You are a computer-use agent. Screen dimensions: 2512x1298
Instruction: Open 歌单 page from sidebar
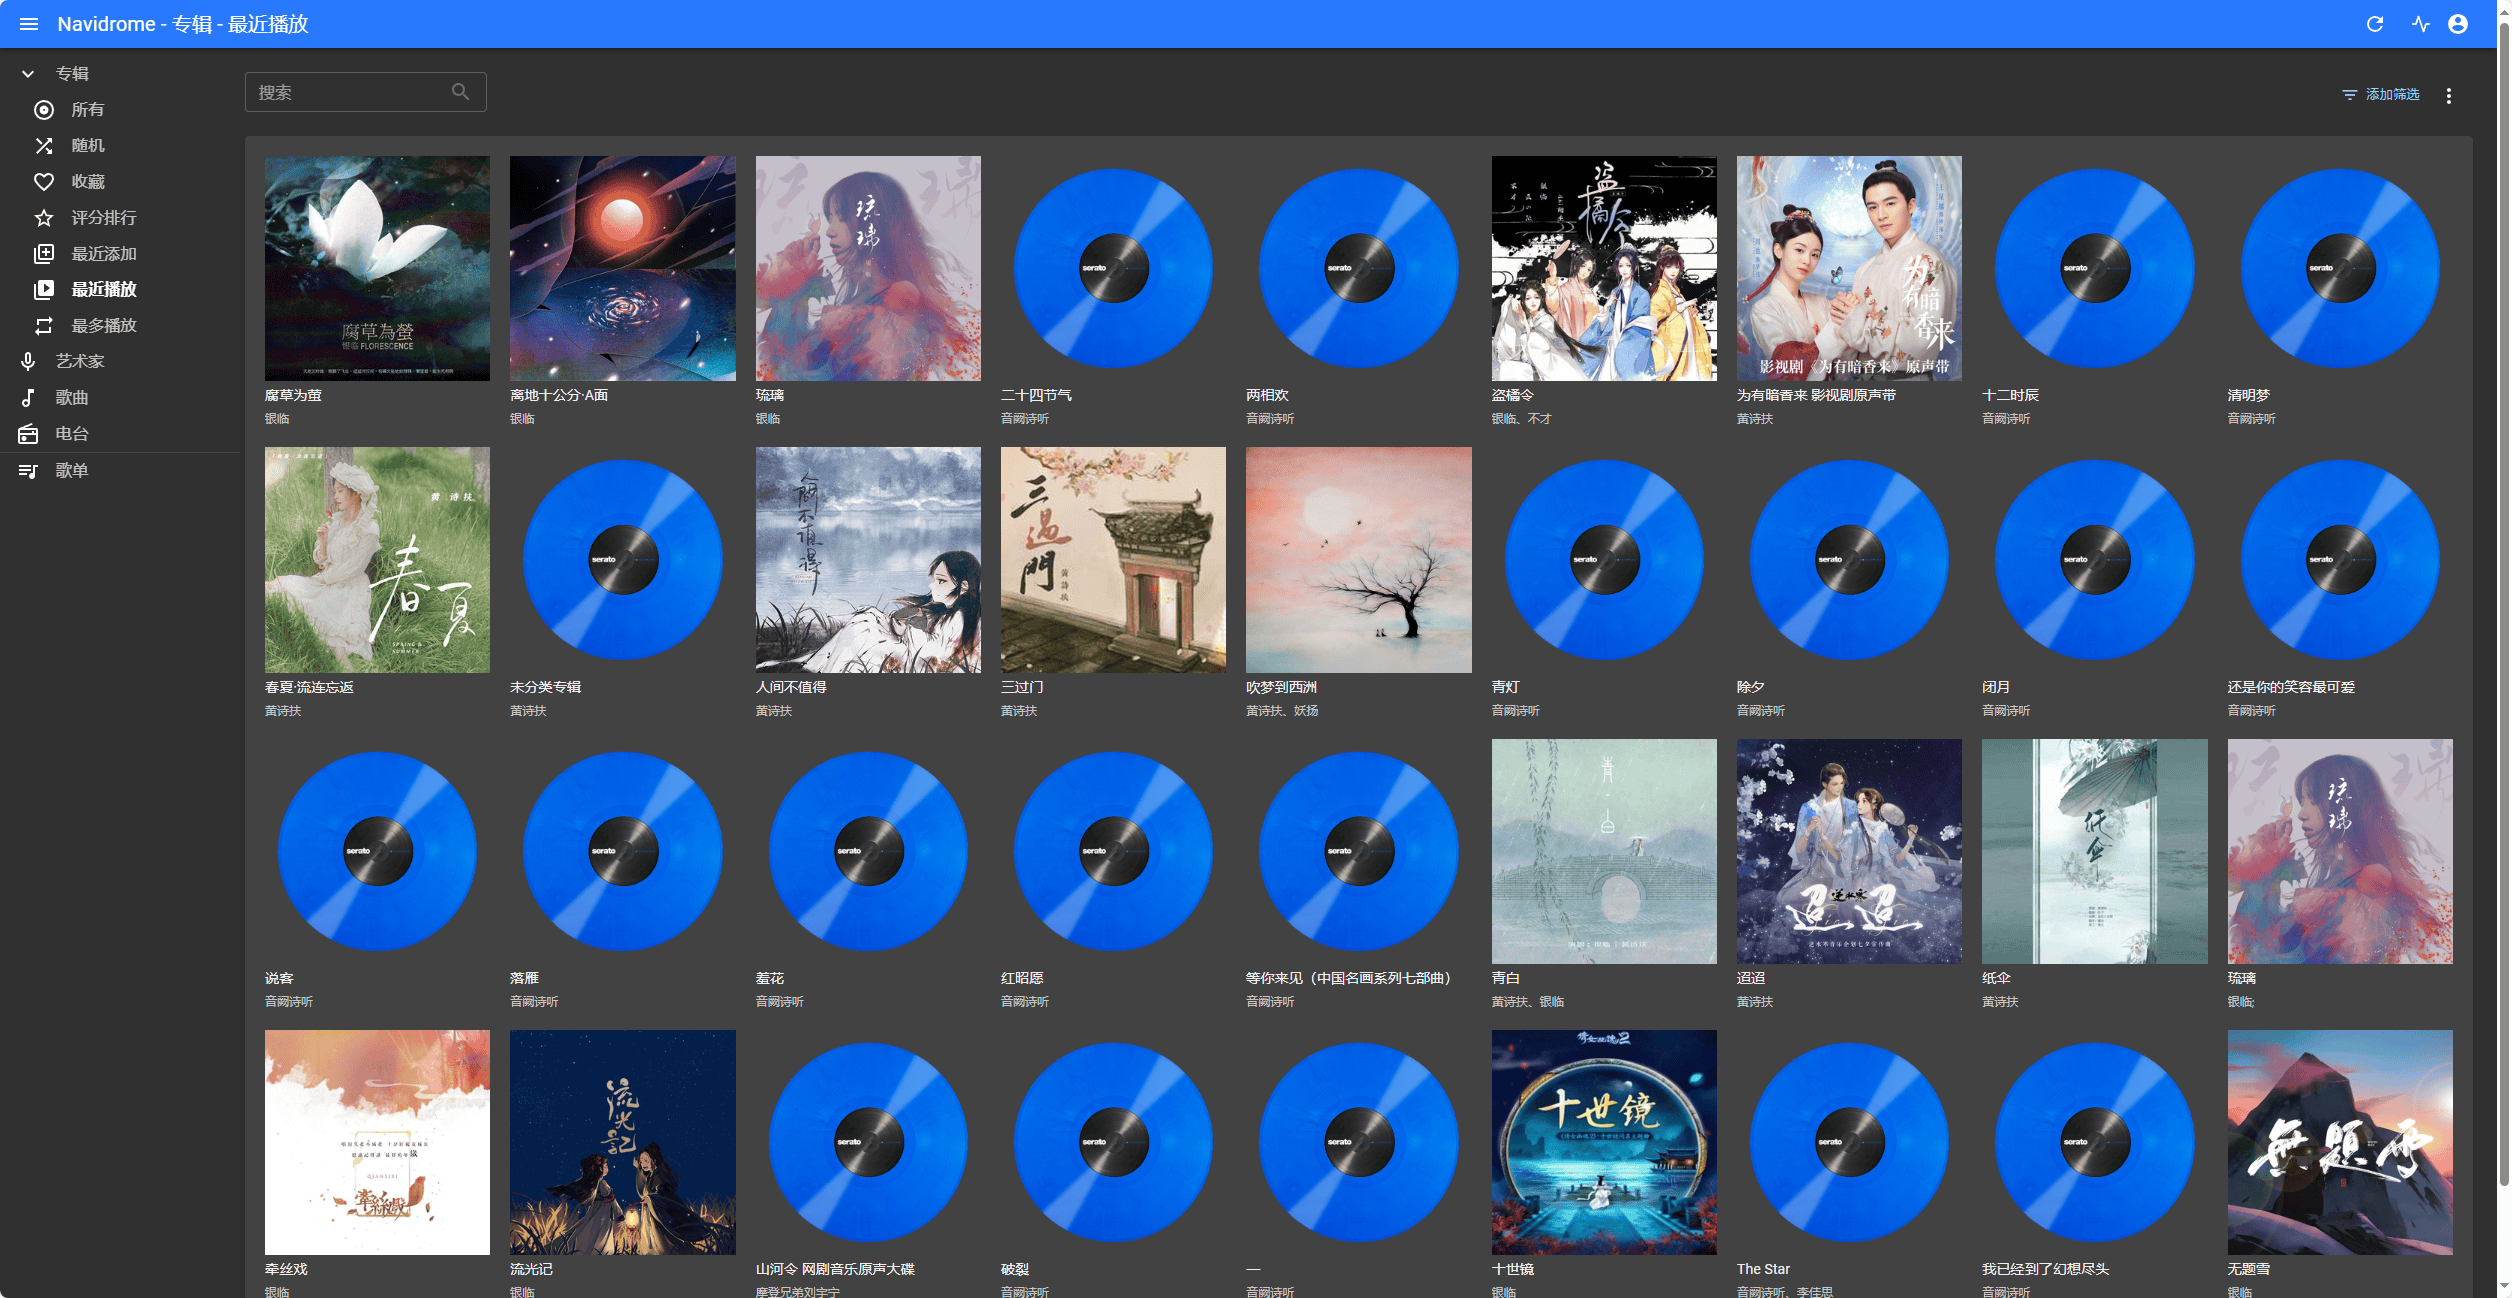coord(72,470)
